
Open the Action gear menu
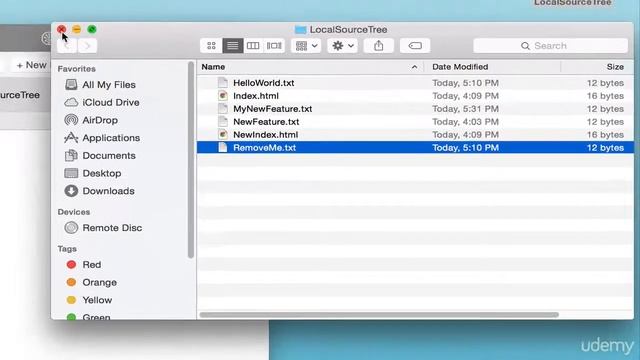[342, 46]
